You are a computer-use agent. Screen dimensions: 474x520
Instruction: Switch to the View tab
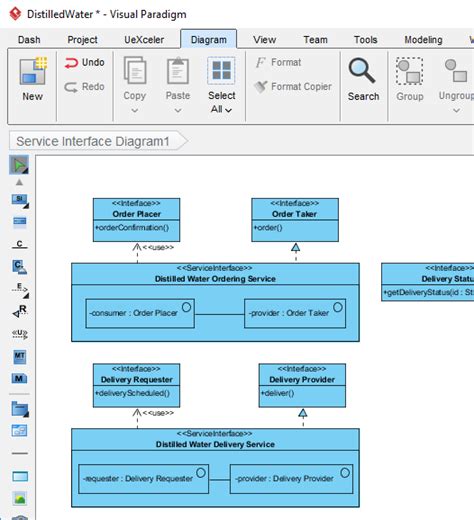point(264,40)
